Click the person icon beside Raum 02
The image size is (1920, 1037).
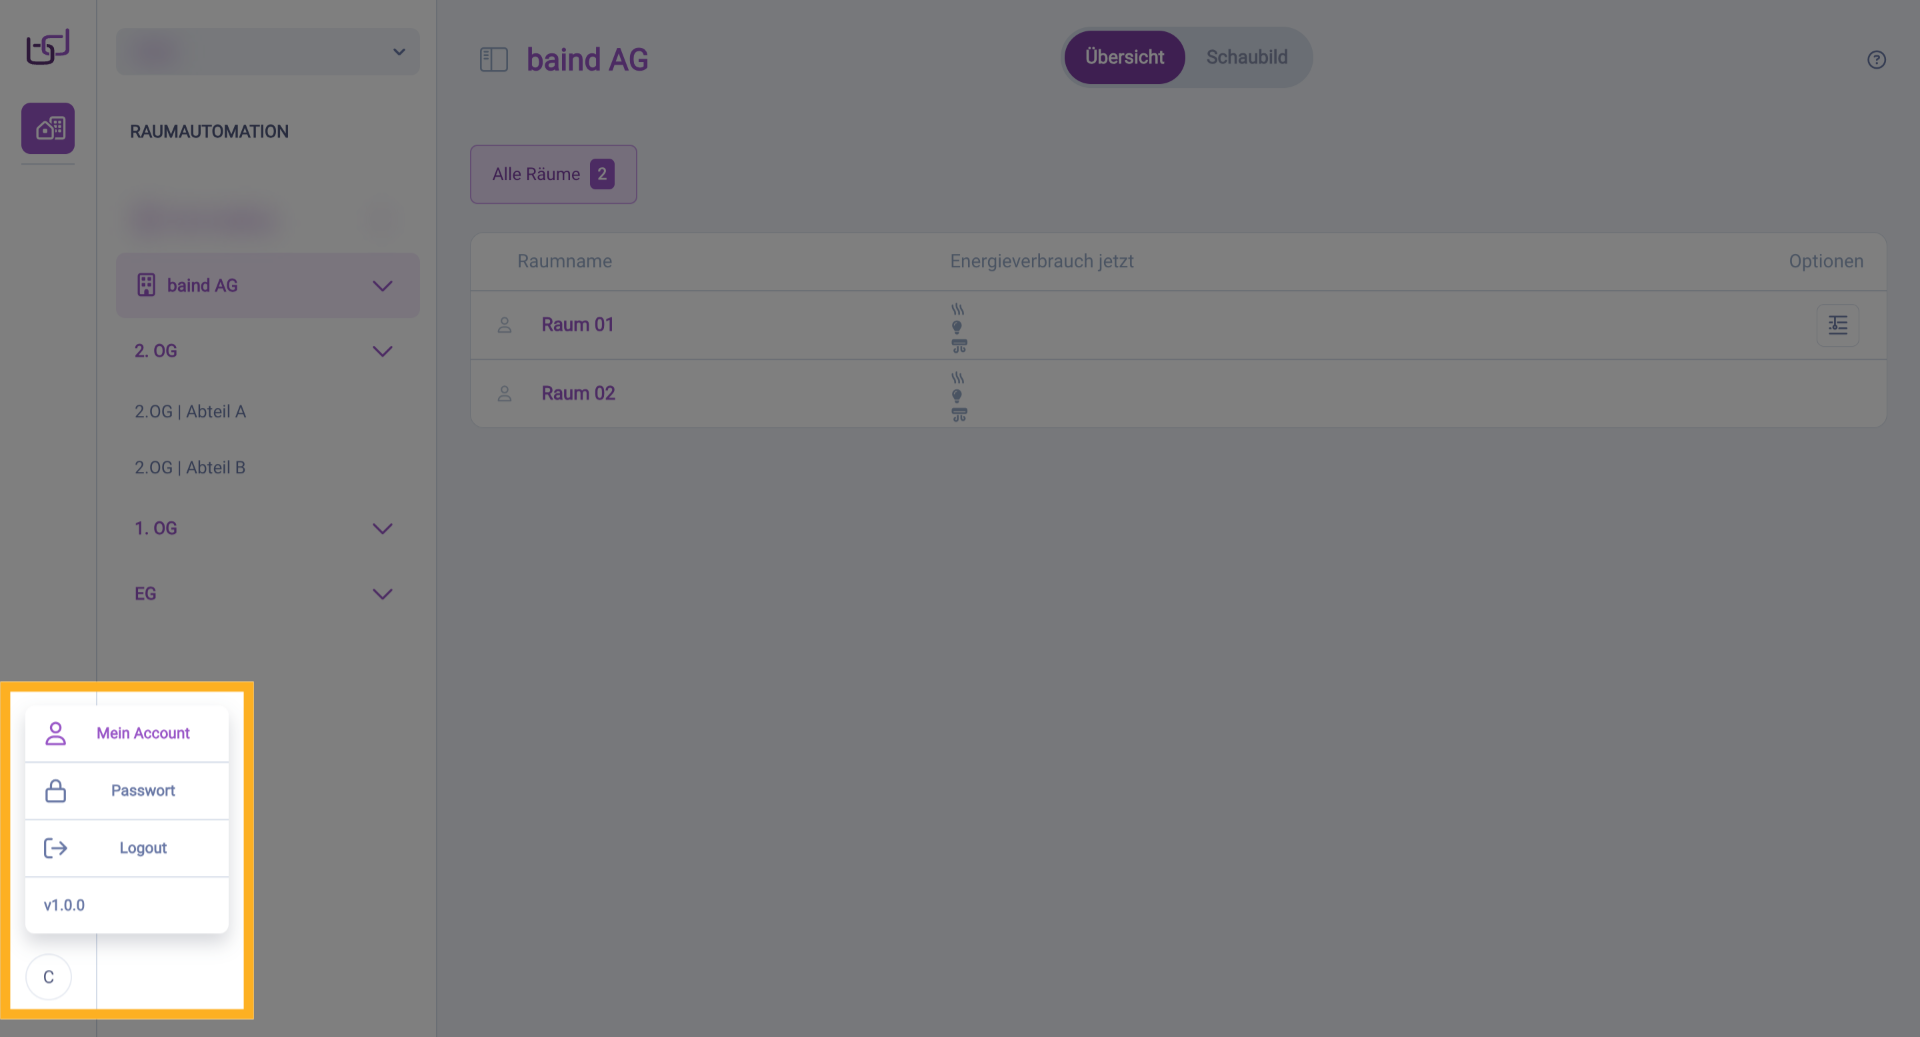(x=505, y=394)
